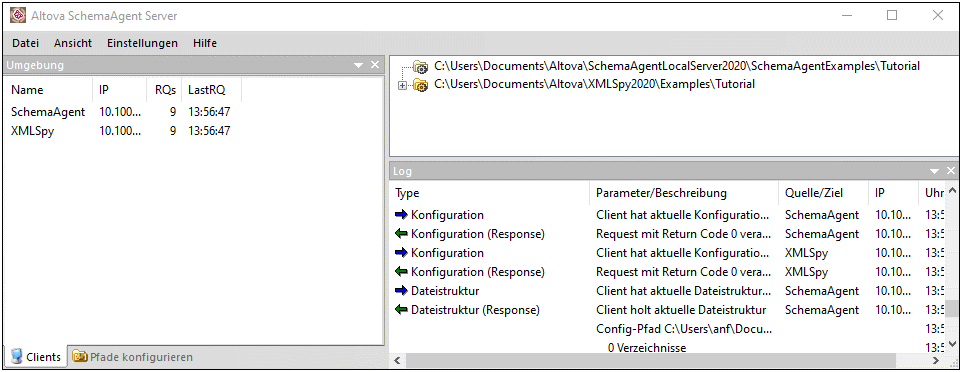
Task: Maximize the Altova SchemaAgent Server window
Action: click(892, 15)
